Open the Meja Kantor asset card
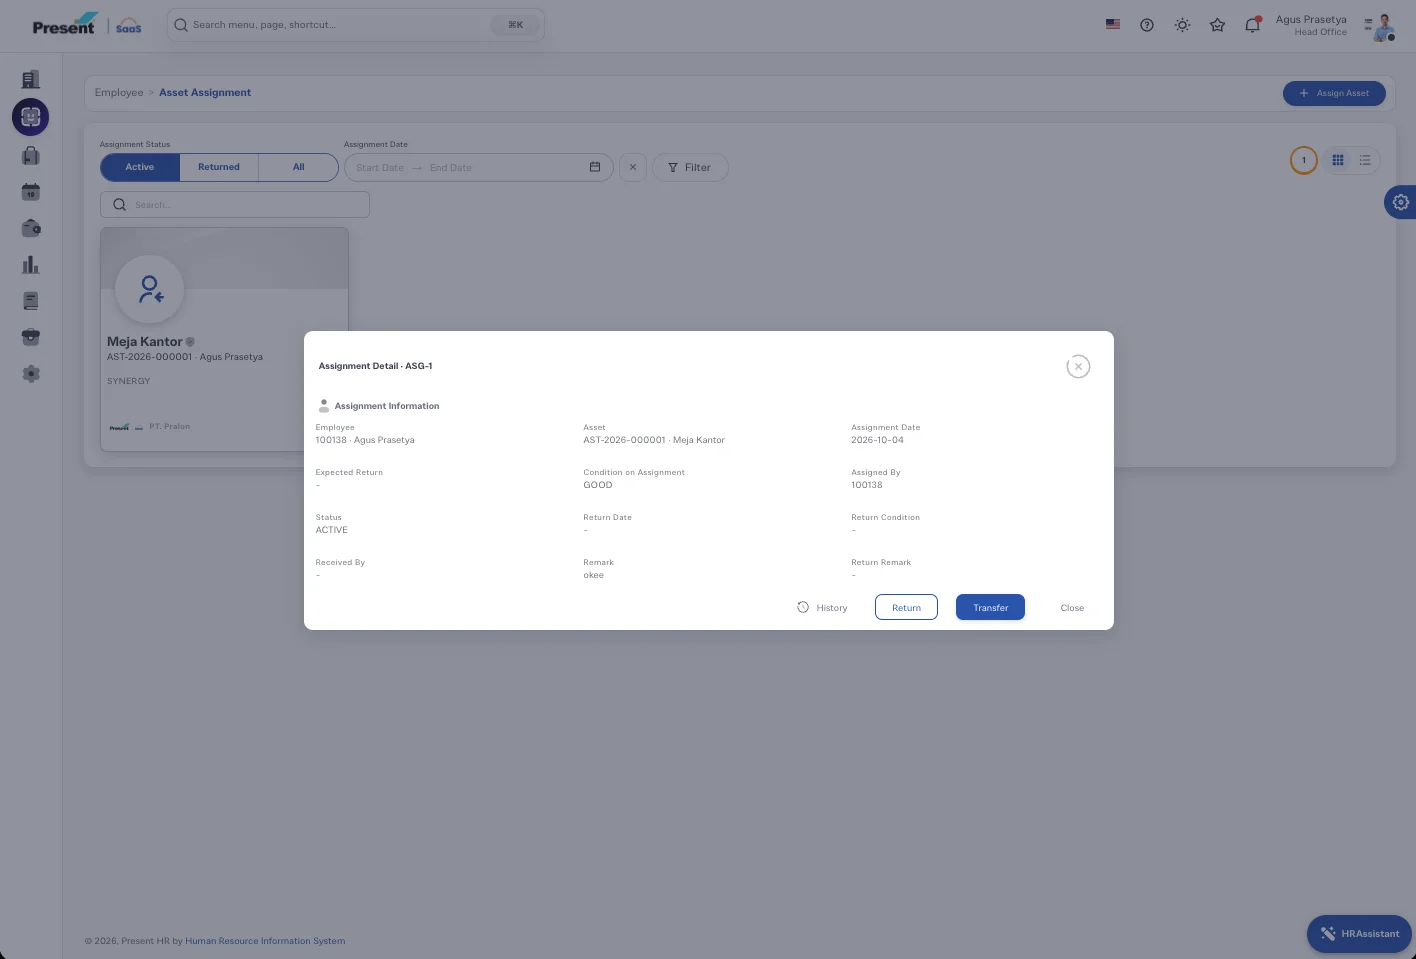1416x959 pixels. click(224, 339)
